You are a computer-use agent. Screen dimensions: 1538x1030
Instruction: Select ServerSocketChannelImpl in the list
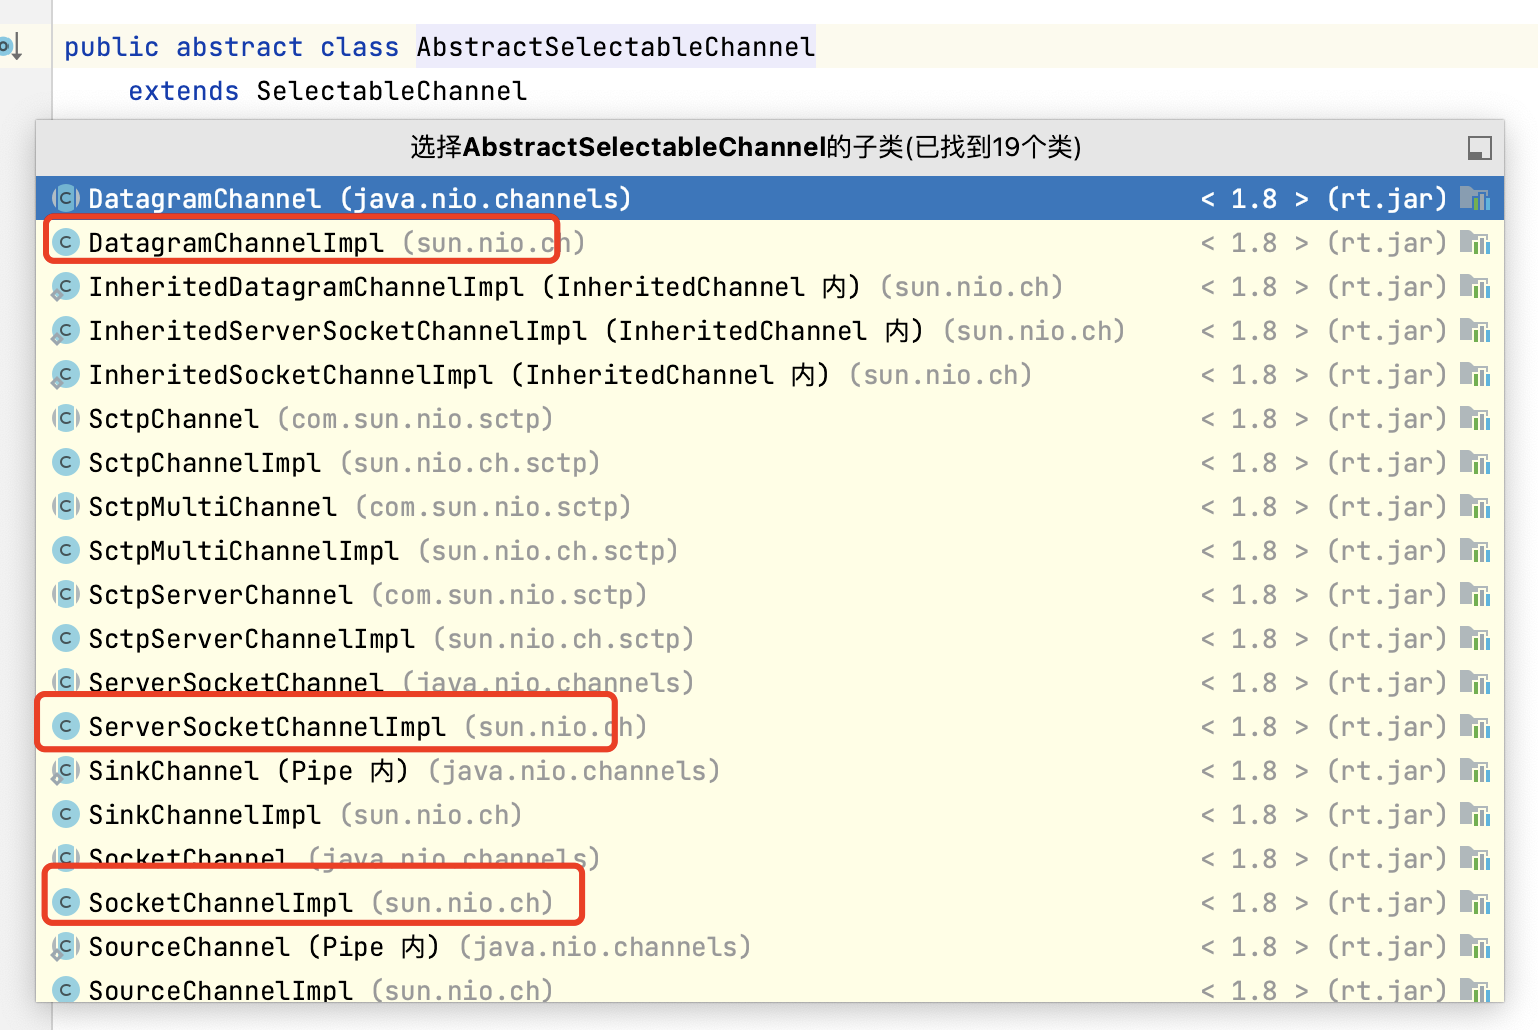pos(267,727)
